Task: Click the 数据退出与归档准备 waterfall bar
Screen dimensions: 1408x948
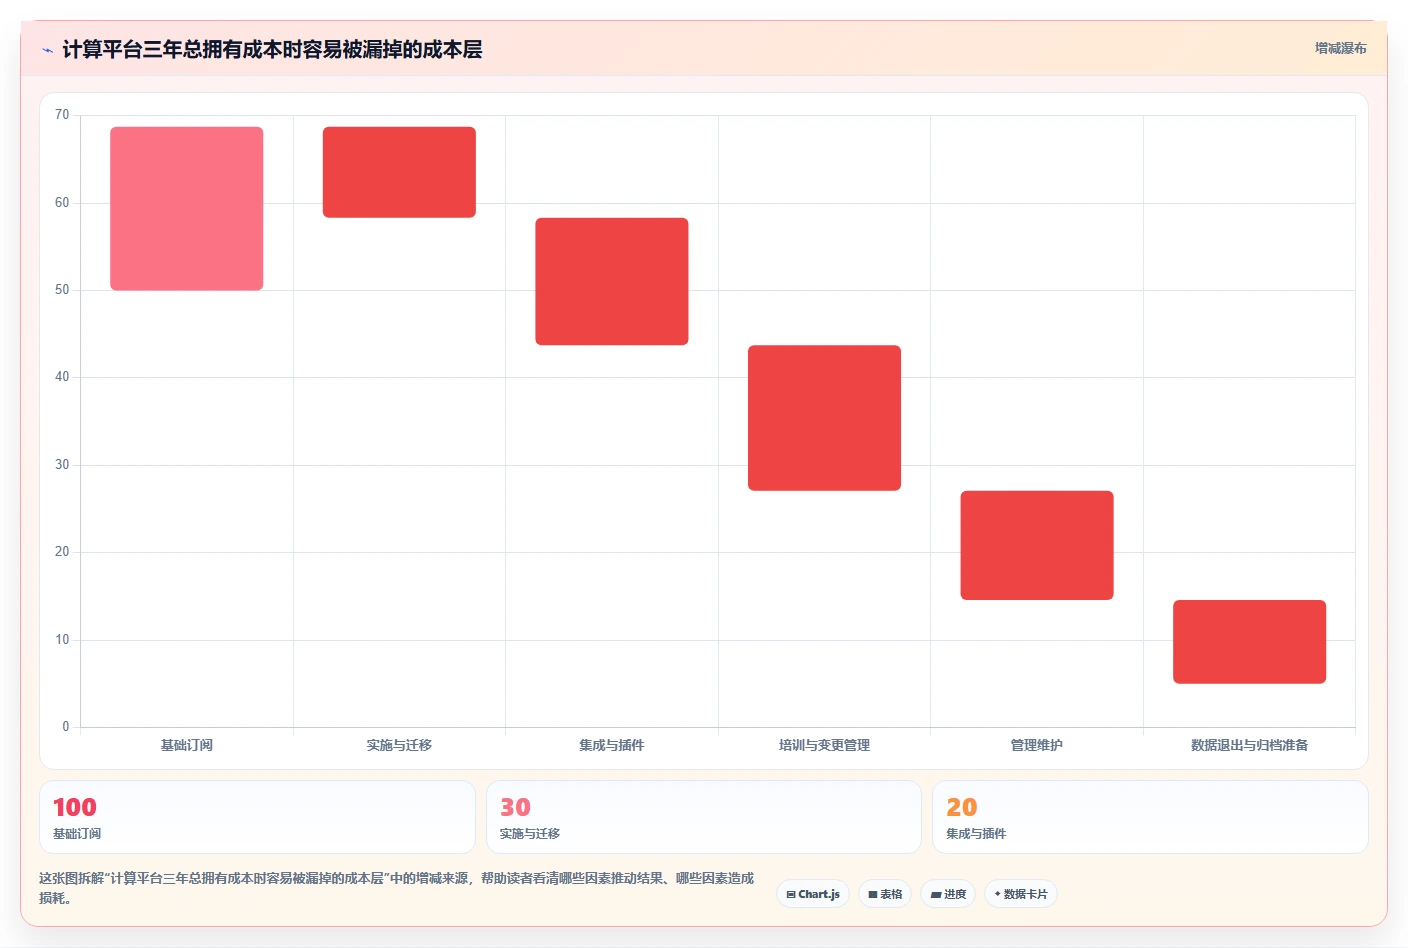Action: (x=1249, y=642)
